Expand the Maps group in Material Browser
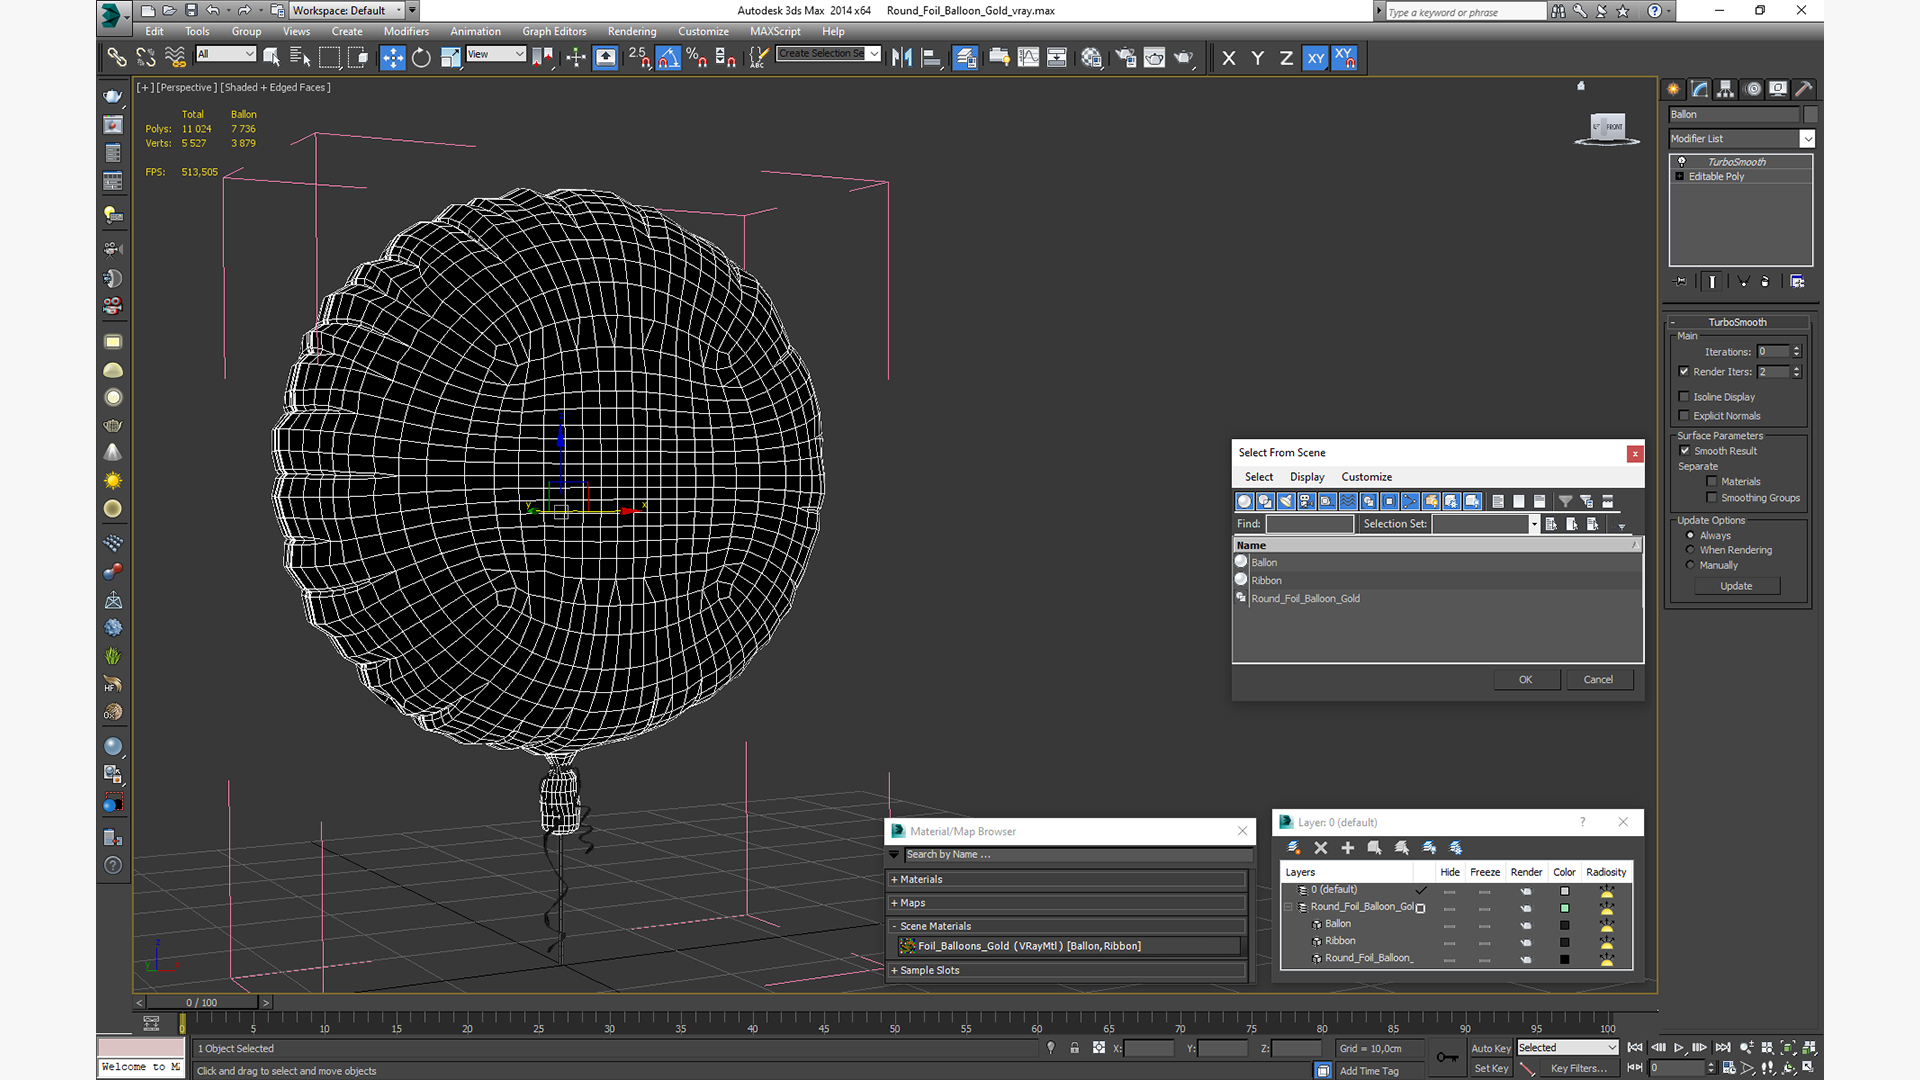 (x=1067, y=903)
